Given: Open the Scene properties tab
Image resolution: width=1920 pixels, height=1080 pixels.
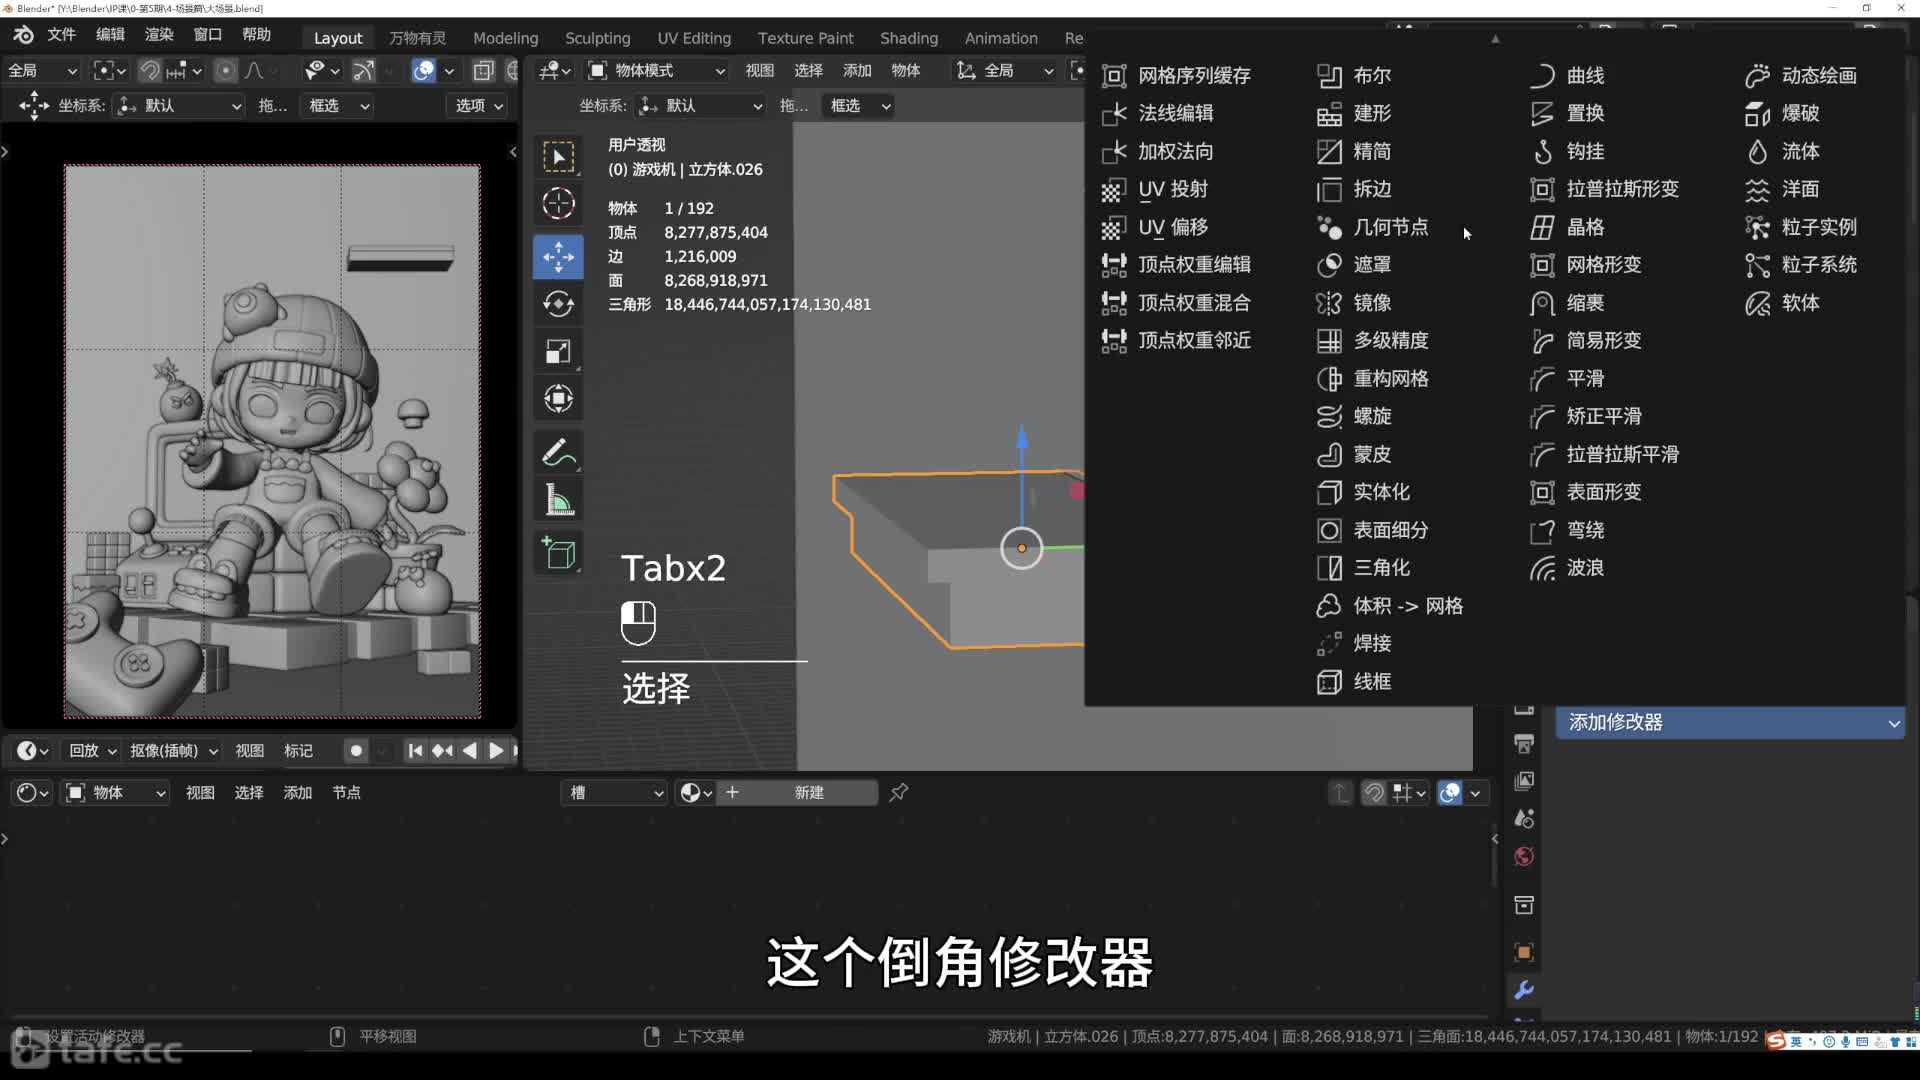Looking at the screenshot, I should click(x=1524, y=819).
